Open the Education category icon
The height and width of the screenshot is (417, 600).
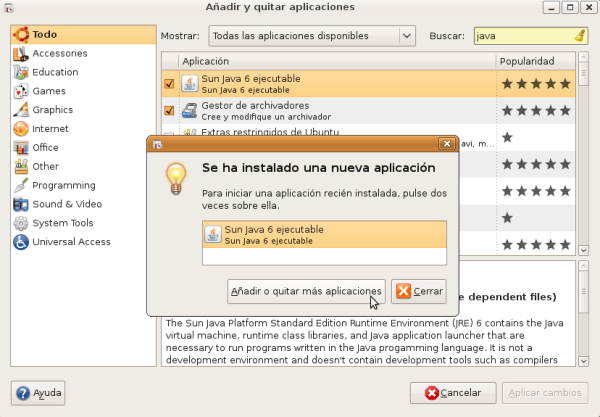20,72
